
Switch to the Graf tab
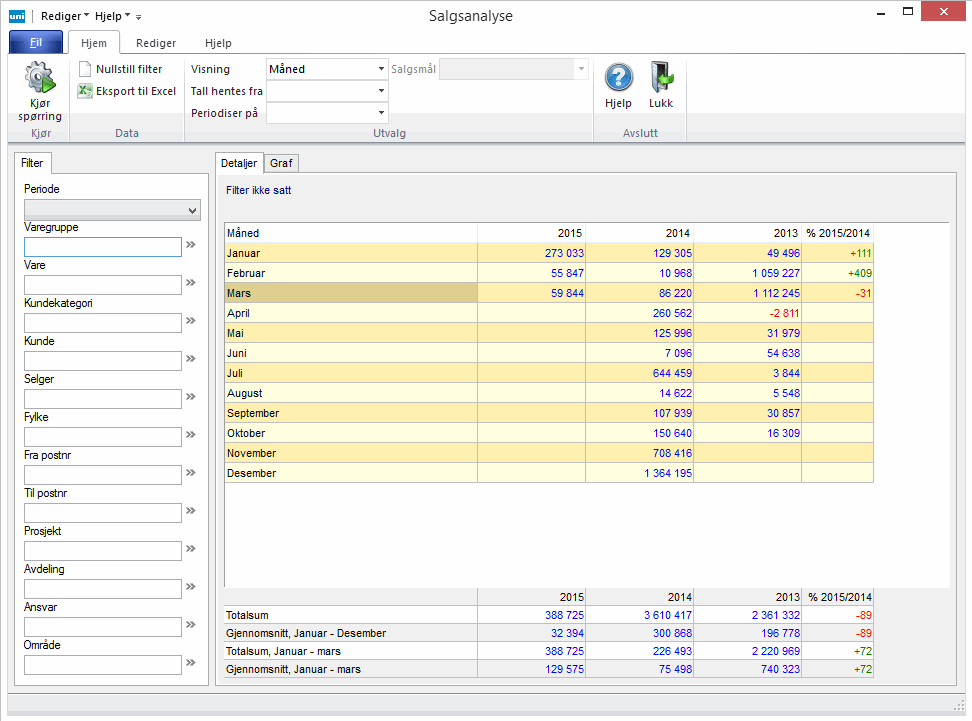(x=281, y=163)
